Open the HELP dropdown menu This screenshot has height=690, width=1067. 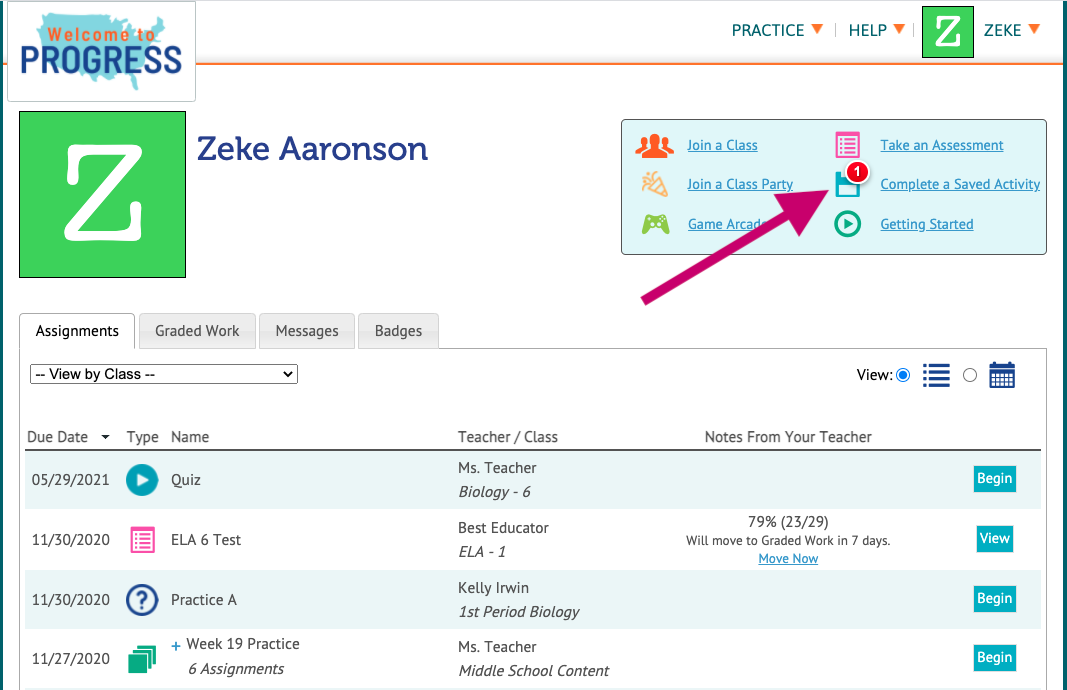pyautogui.click(x=876, y=30)
